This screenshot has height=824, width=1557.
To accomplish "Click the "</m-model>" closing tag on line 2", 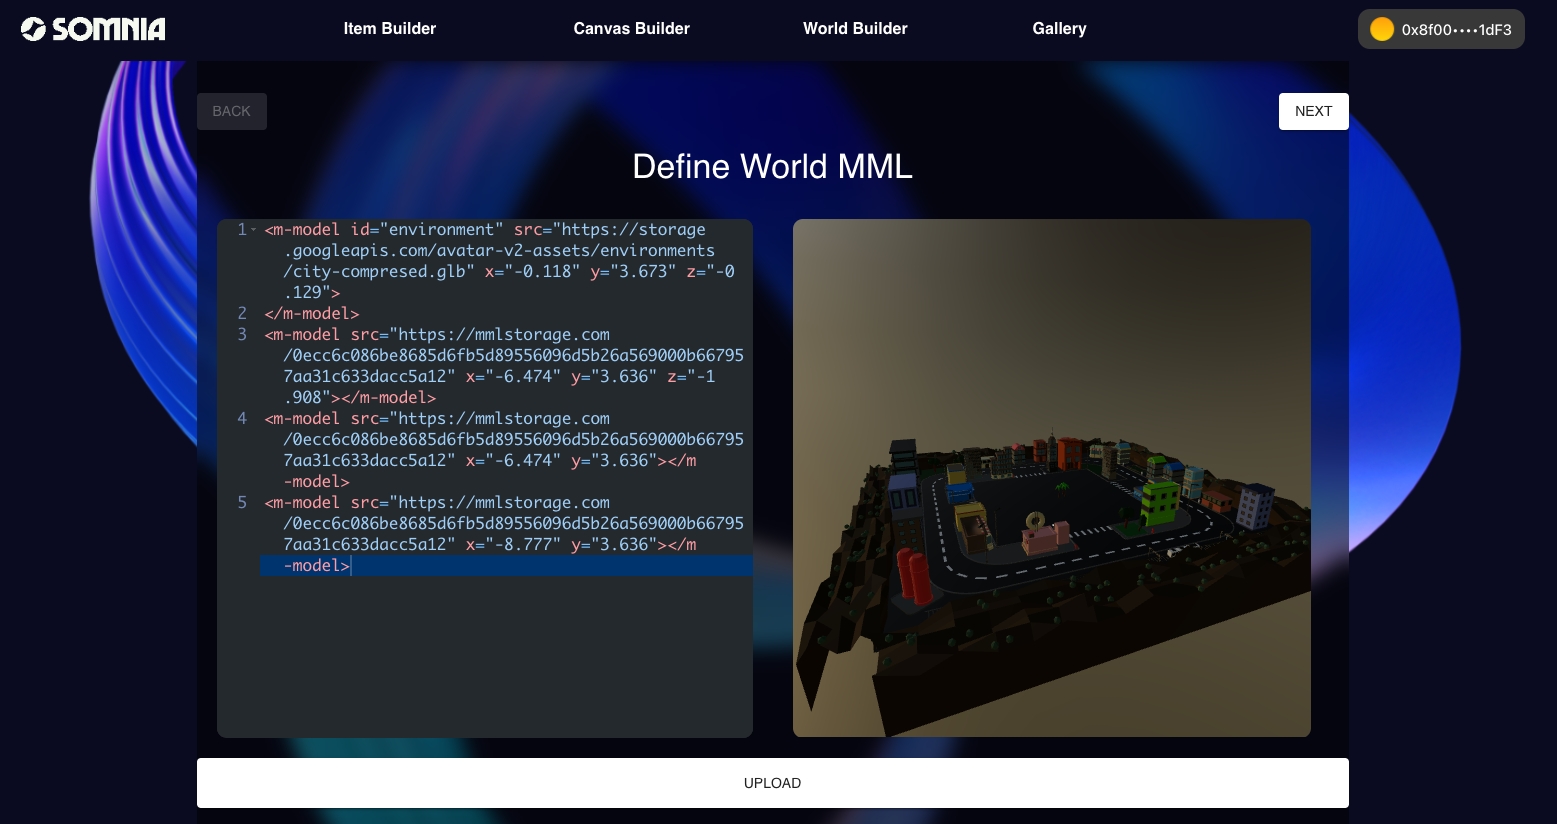I will (x=312, y=313).
